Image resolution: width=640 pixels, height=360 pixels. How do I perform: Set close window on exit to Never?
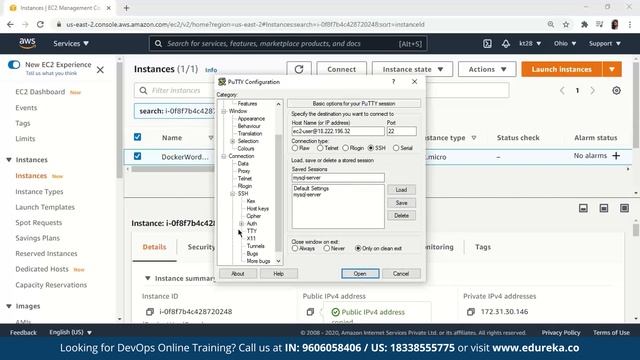click(x=327, y=248)
